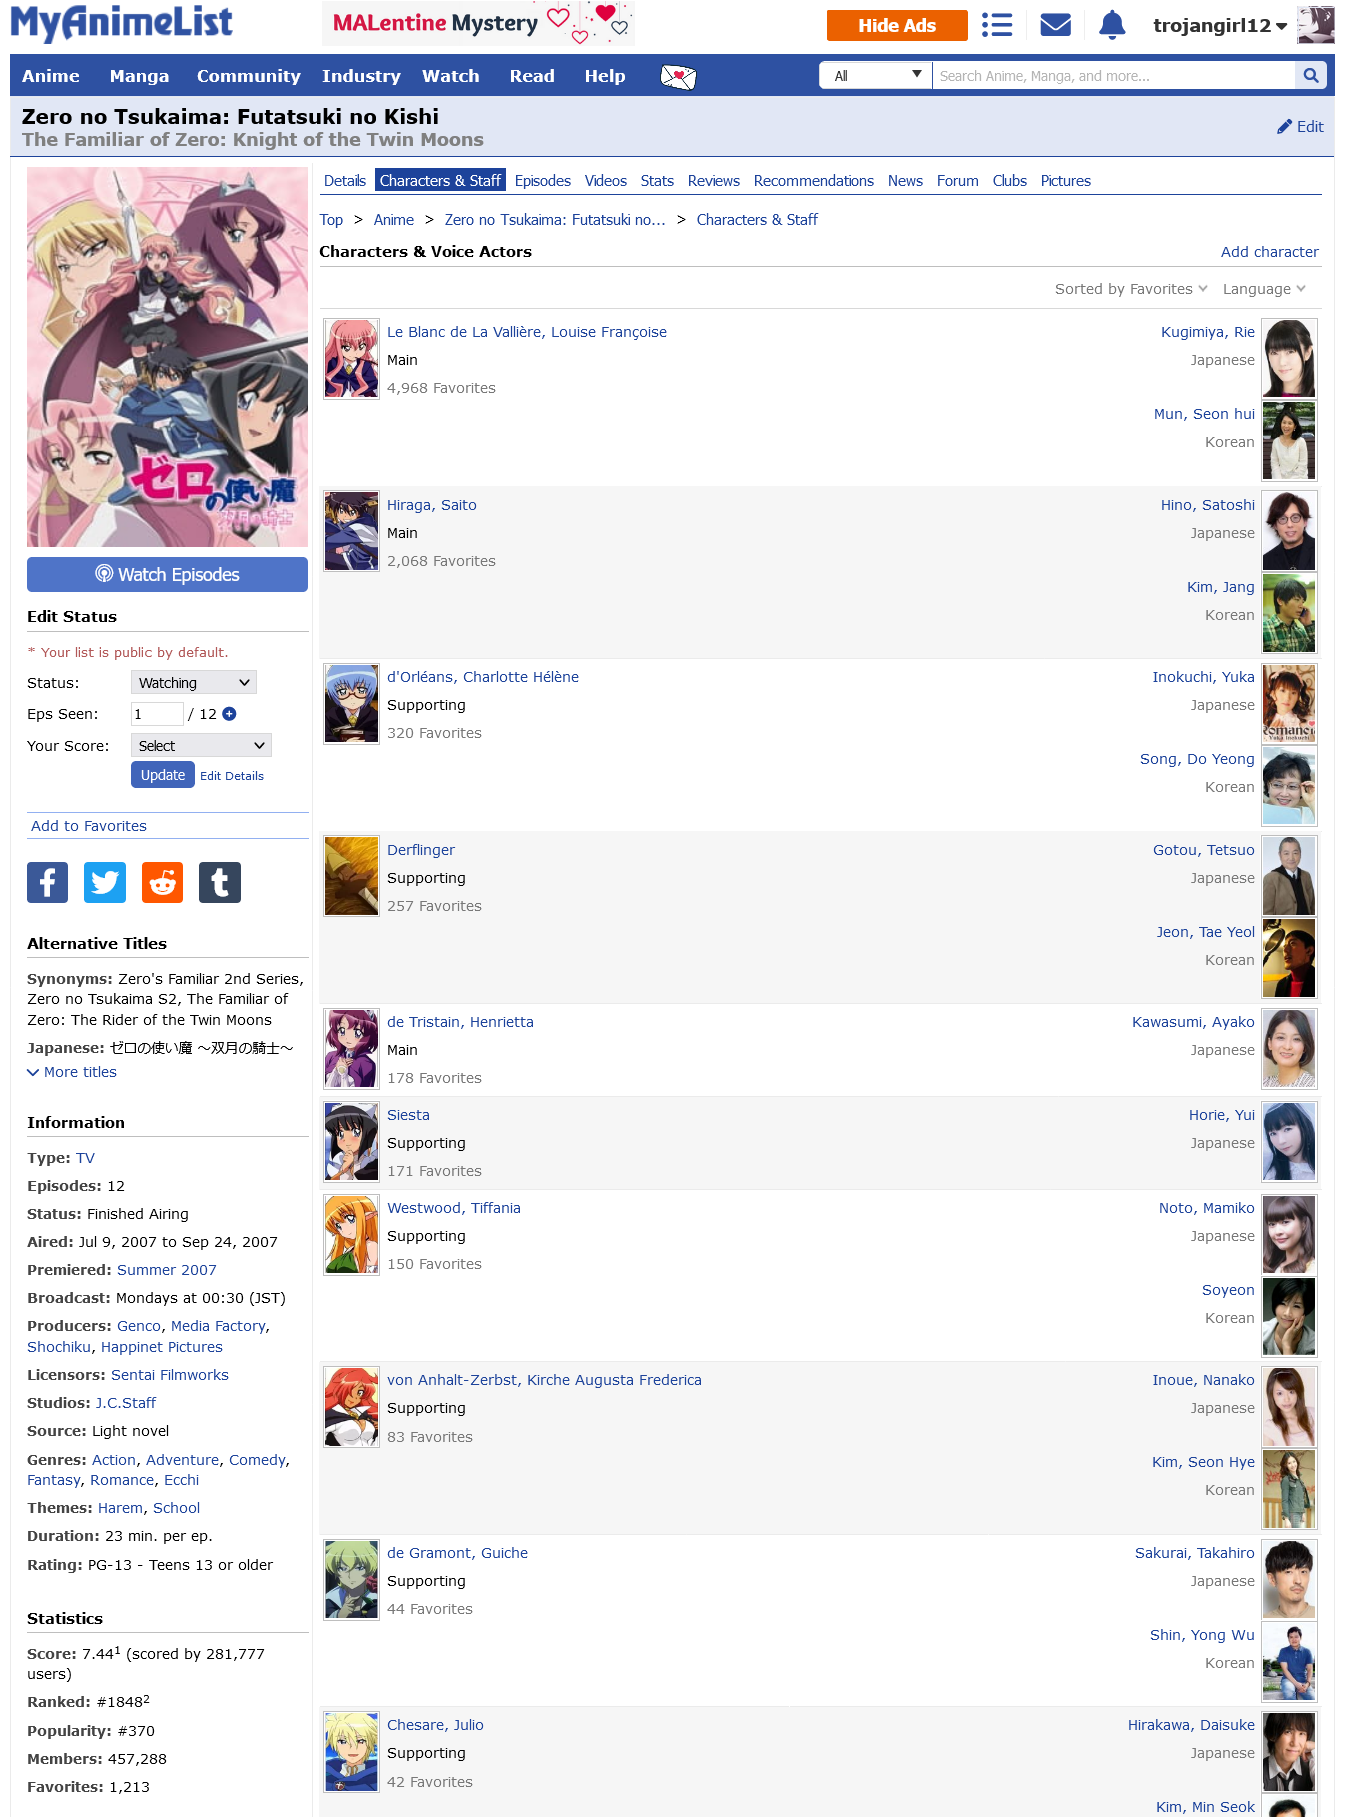Open the Your Score select dropdown
Screen dimensions: 1366x1817
click(201, 746)
